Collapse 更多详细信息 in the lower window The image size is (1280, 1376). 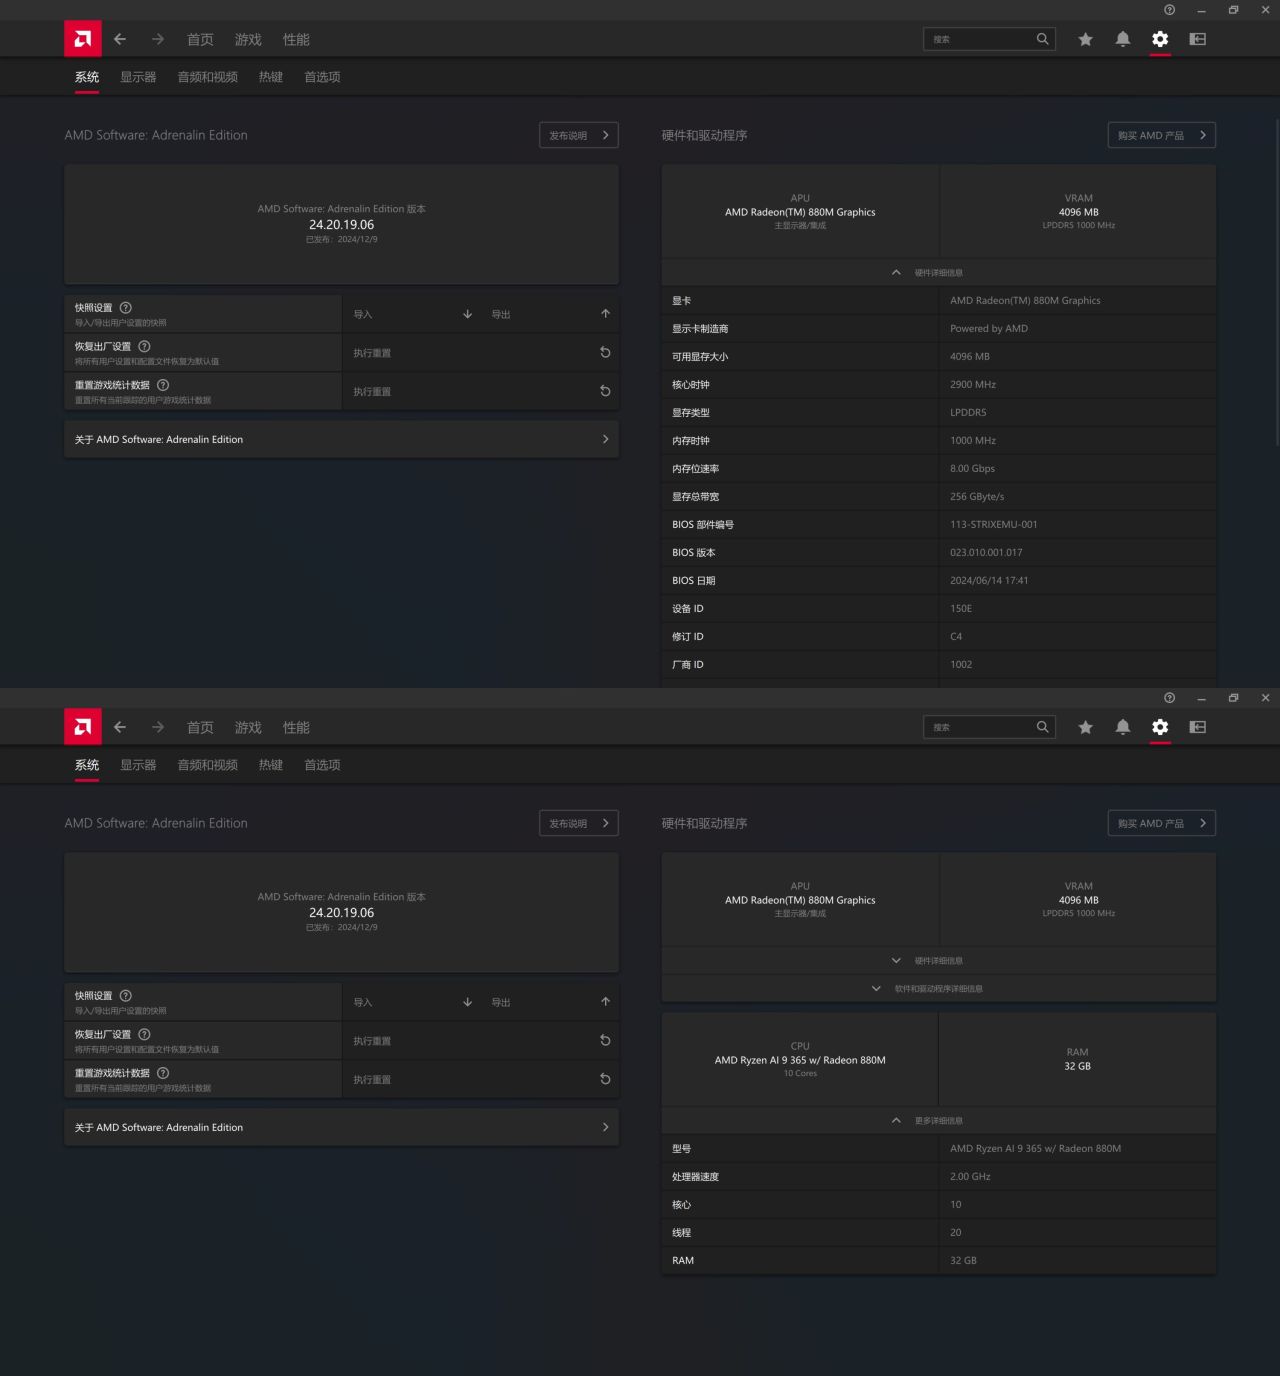(938, 1121)
